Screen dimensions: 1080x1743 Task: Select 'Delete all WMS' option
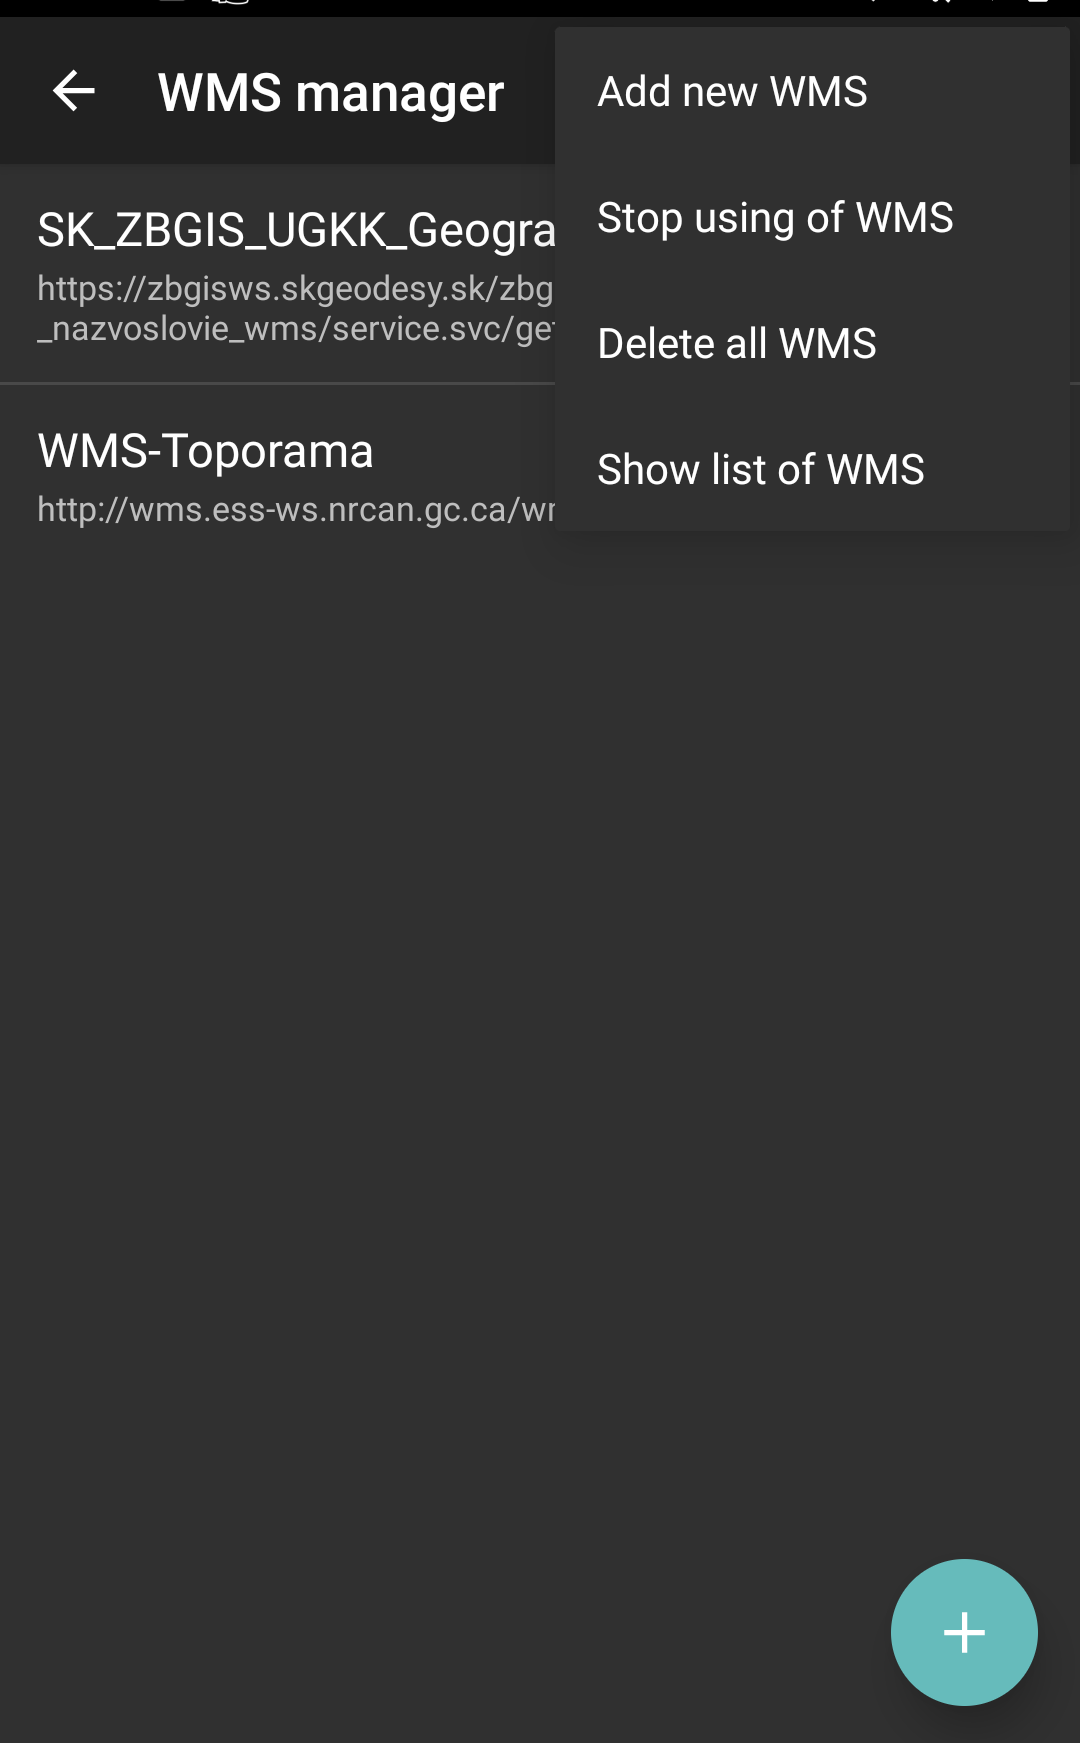point(737,344)
